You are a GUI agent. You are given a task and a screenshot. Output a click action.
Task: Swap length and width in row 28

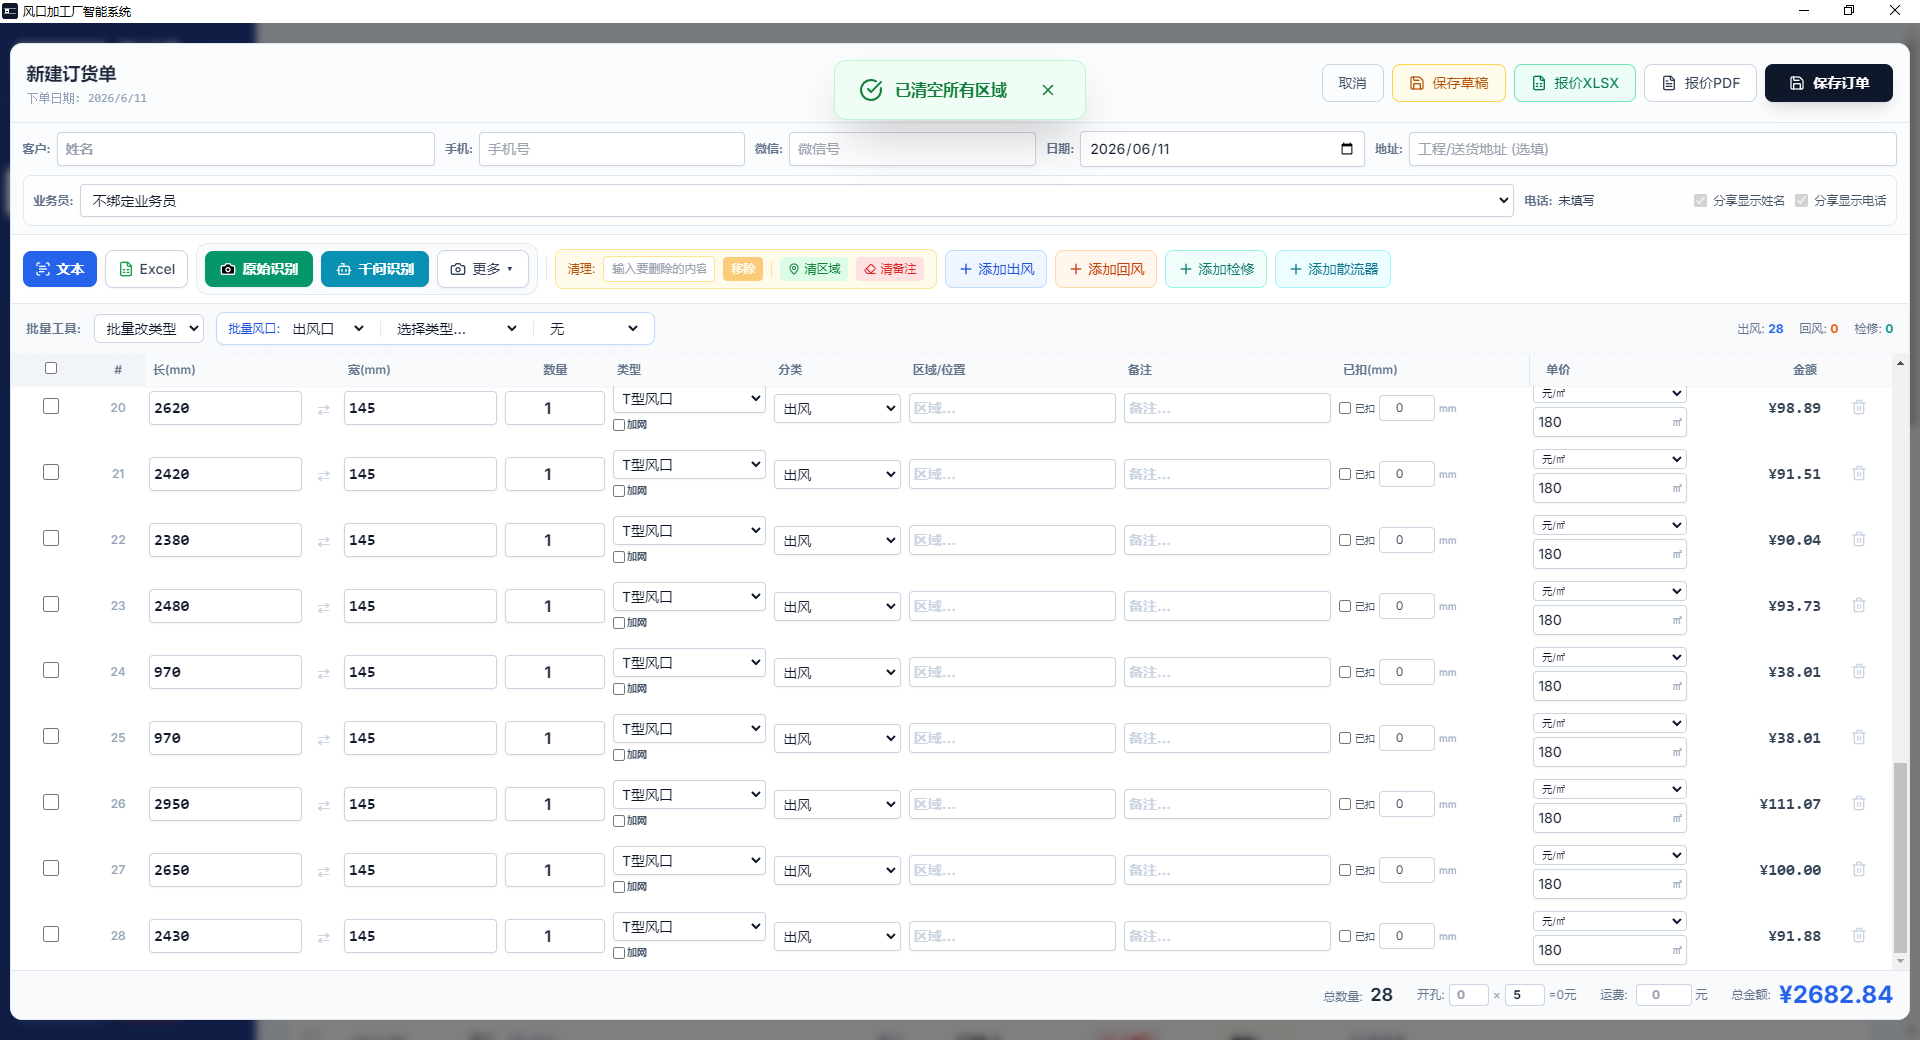click(x=323, y=937)
